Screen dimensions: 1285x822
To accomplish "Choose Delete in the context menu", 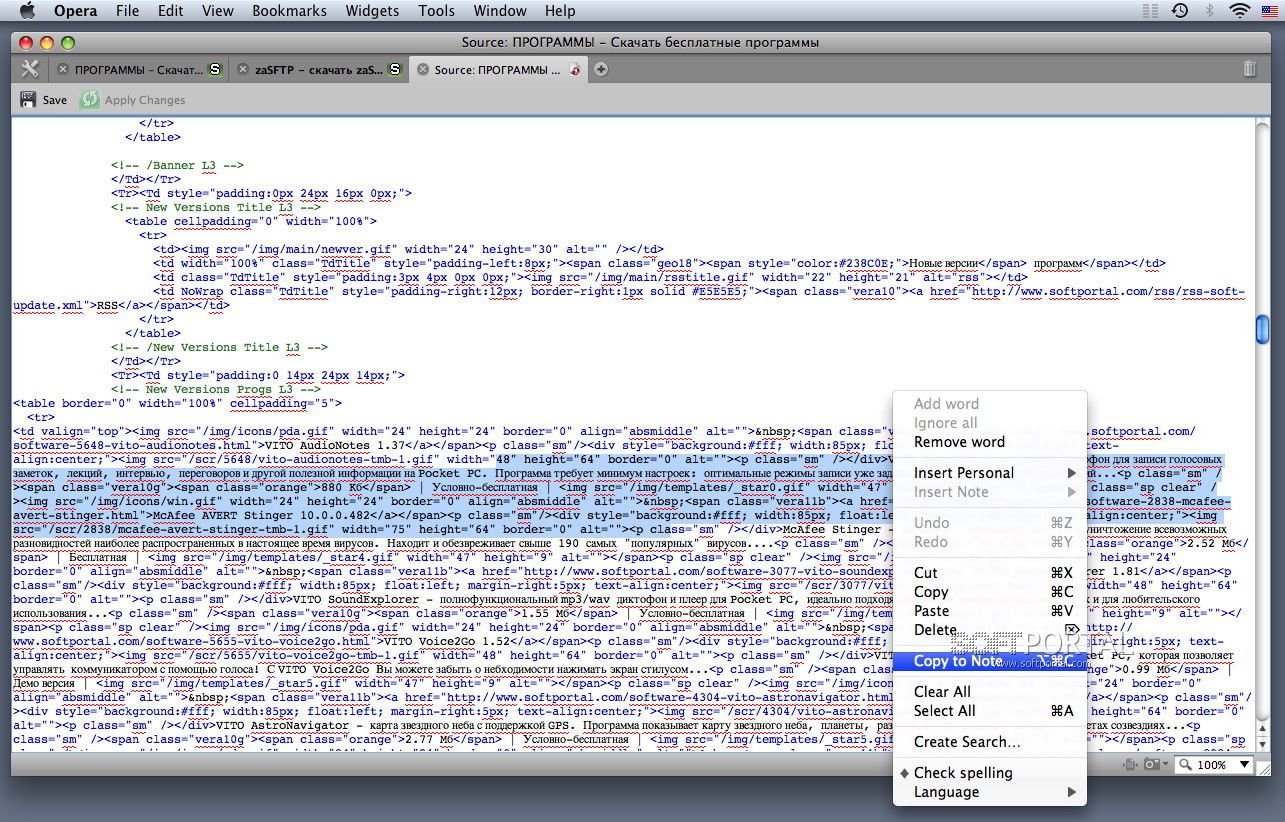I will point(989,630).
